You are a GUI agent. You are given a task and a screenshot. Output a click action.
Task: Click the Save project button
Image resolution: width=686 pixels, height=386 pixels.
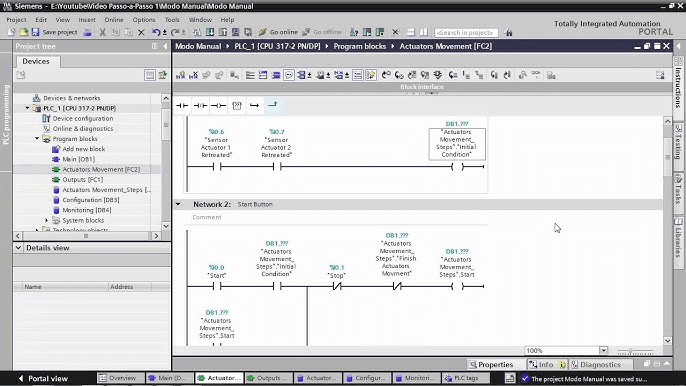[54, 32]
